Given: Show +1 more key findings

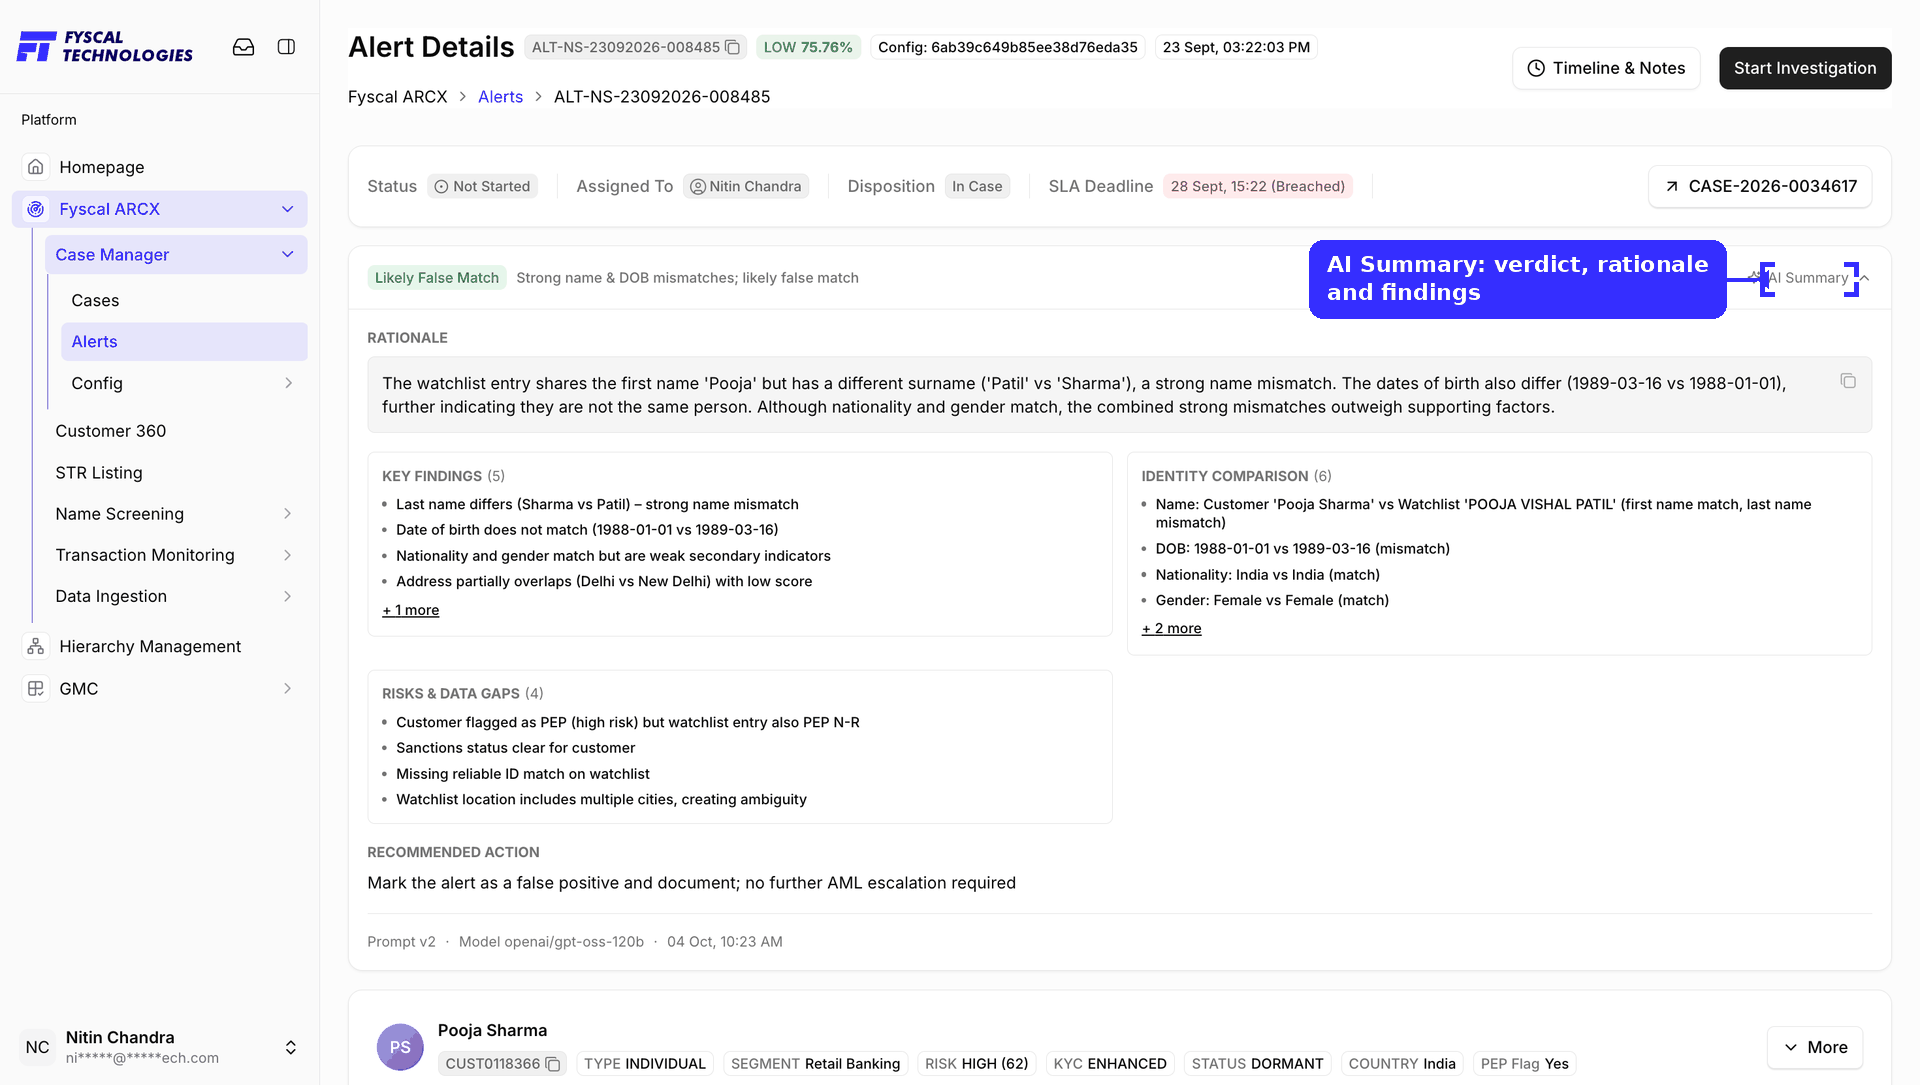Looking at the screenshot, I should click(x=410, y=610).
